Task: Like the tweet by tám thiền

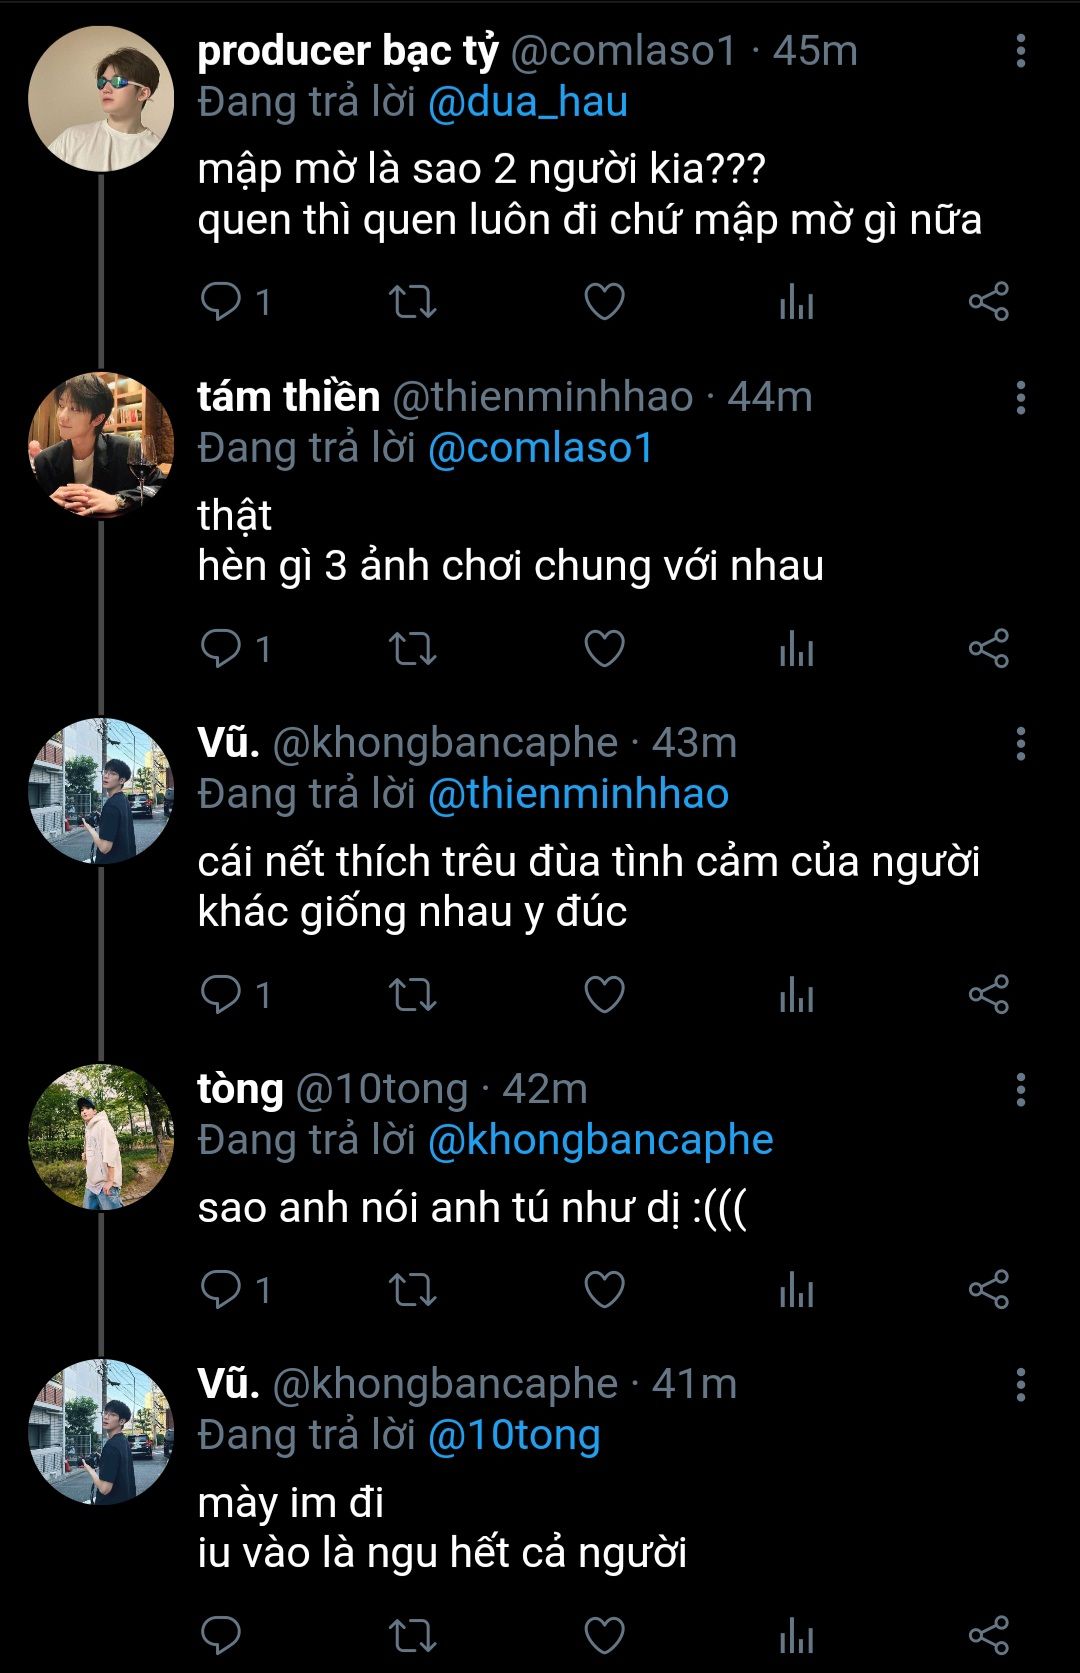Action: point(604,648)
